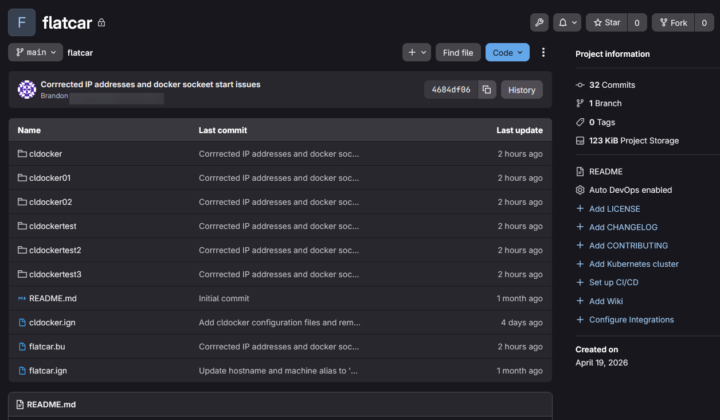Click Add LICENSE link
720x420 pixels.
coord(614,209)
